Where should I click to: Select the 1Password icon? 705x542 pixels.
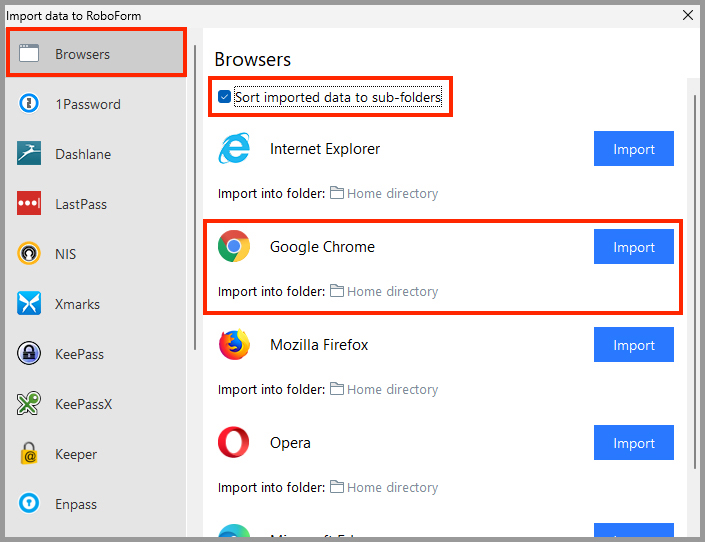point(30,104)
